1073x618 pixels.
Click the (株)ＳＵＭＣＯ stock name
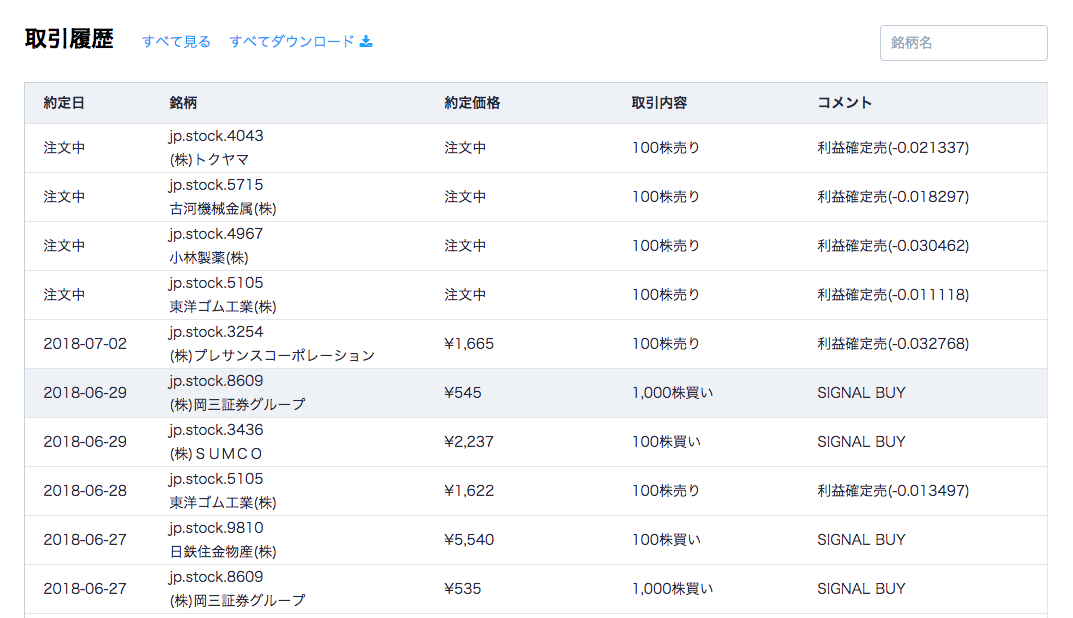tap(216, 454)
